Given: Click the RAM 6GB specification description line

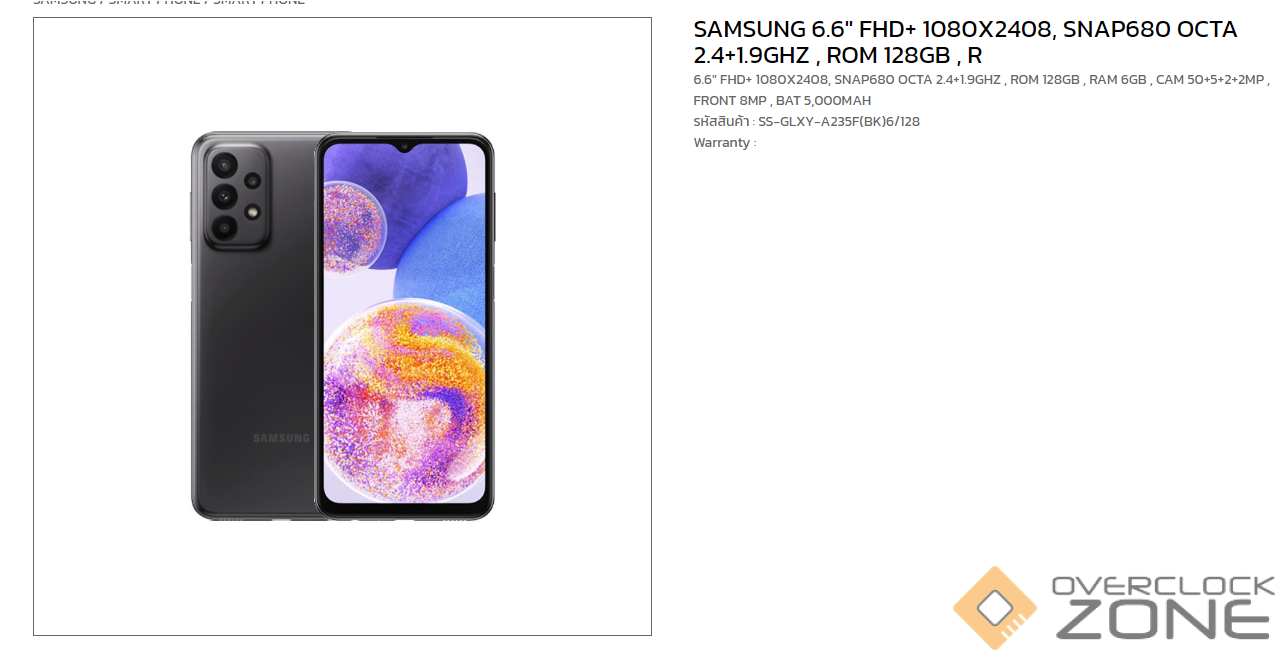Looking at the screenshot, I should tap(981, 79).
